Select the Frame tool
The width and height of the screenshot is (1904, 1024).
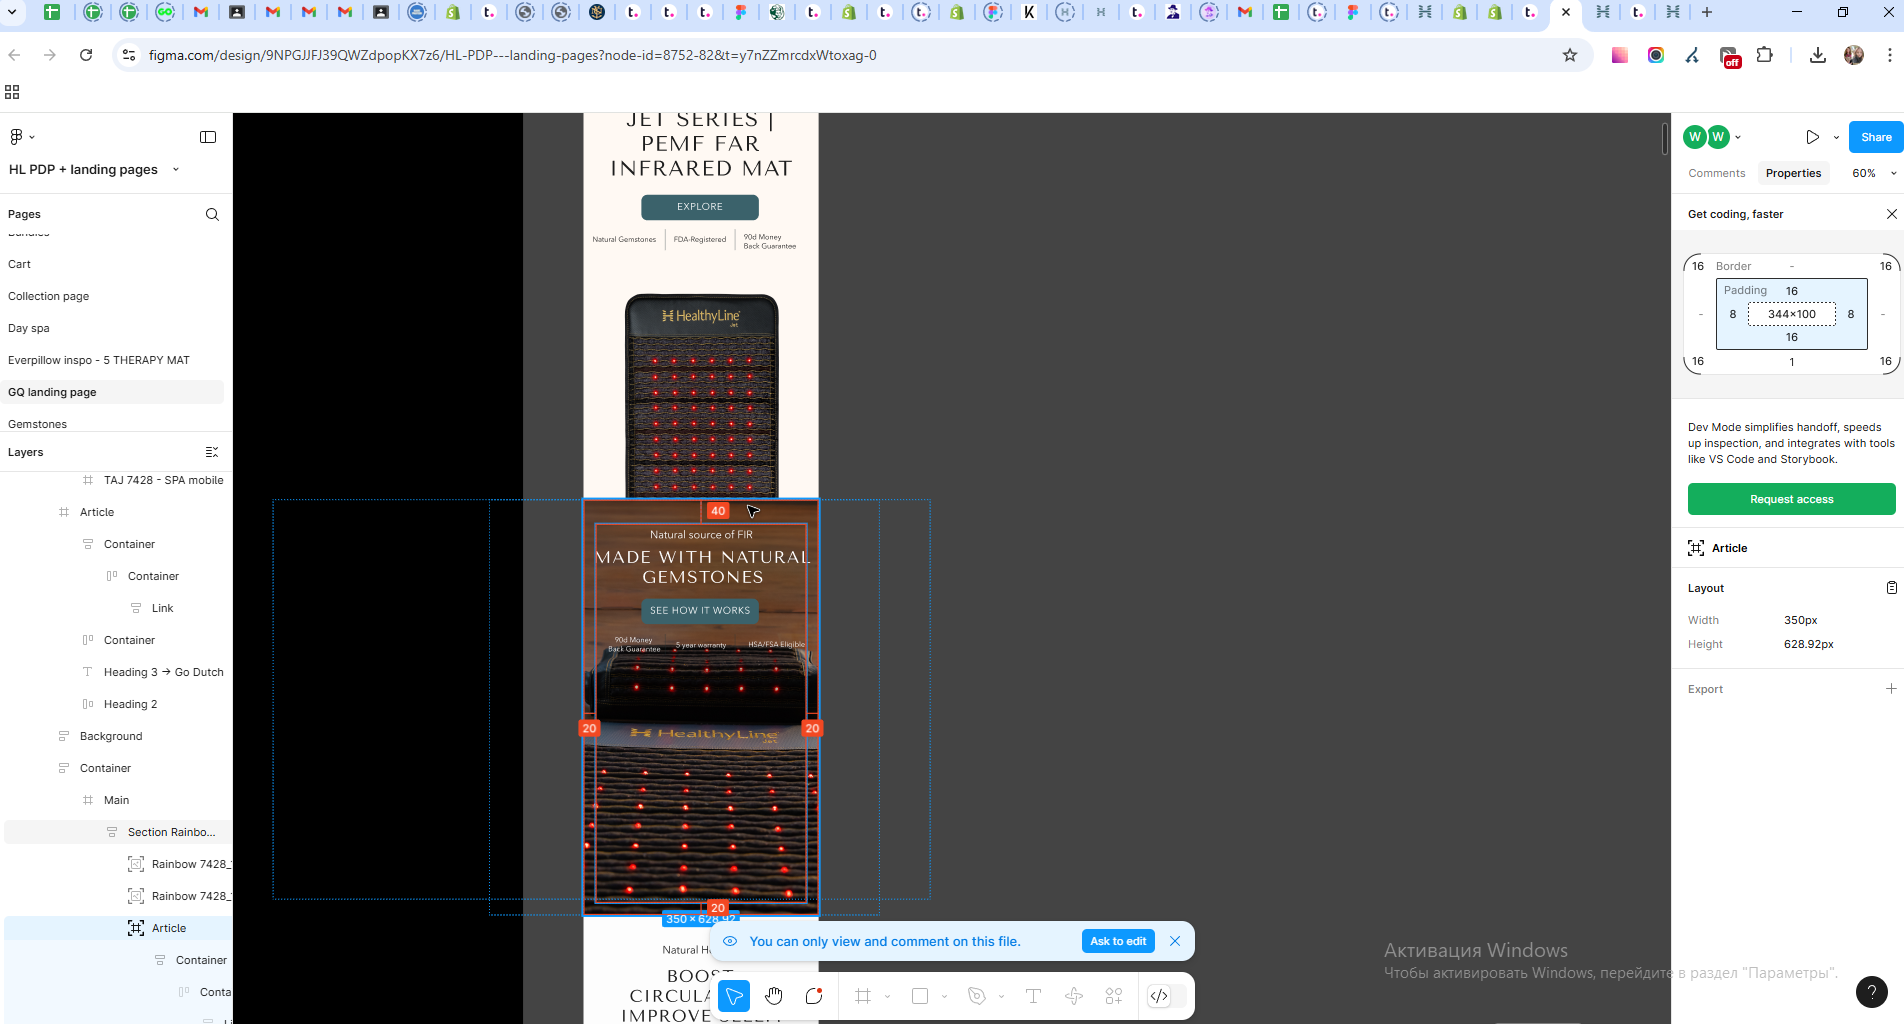[863, 996]
